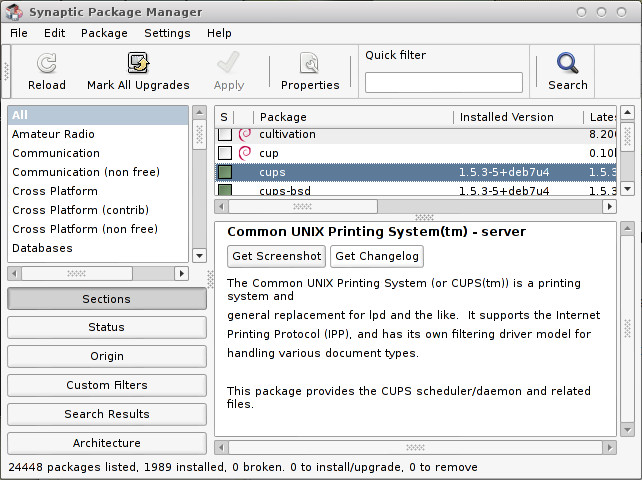
Task: Open the Help menu
Action: click(219, 33)
